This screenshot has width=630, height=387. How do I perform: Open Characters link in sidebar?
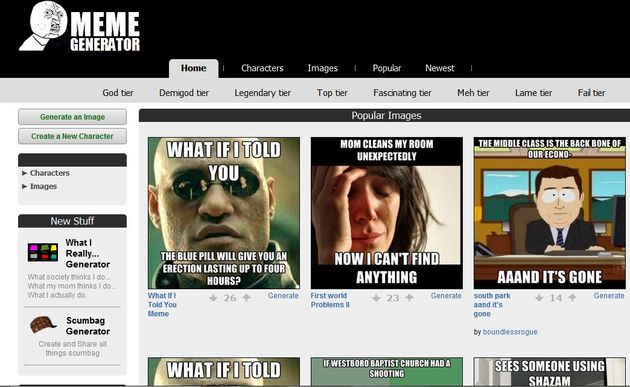coord(49,173)
